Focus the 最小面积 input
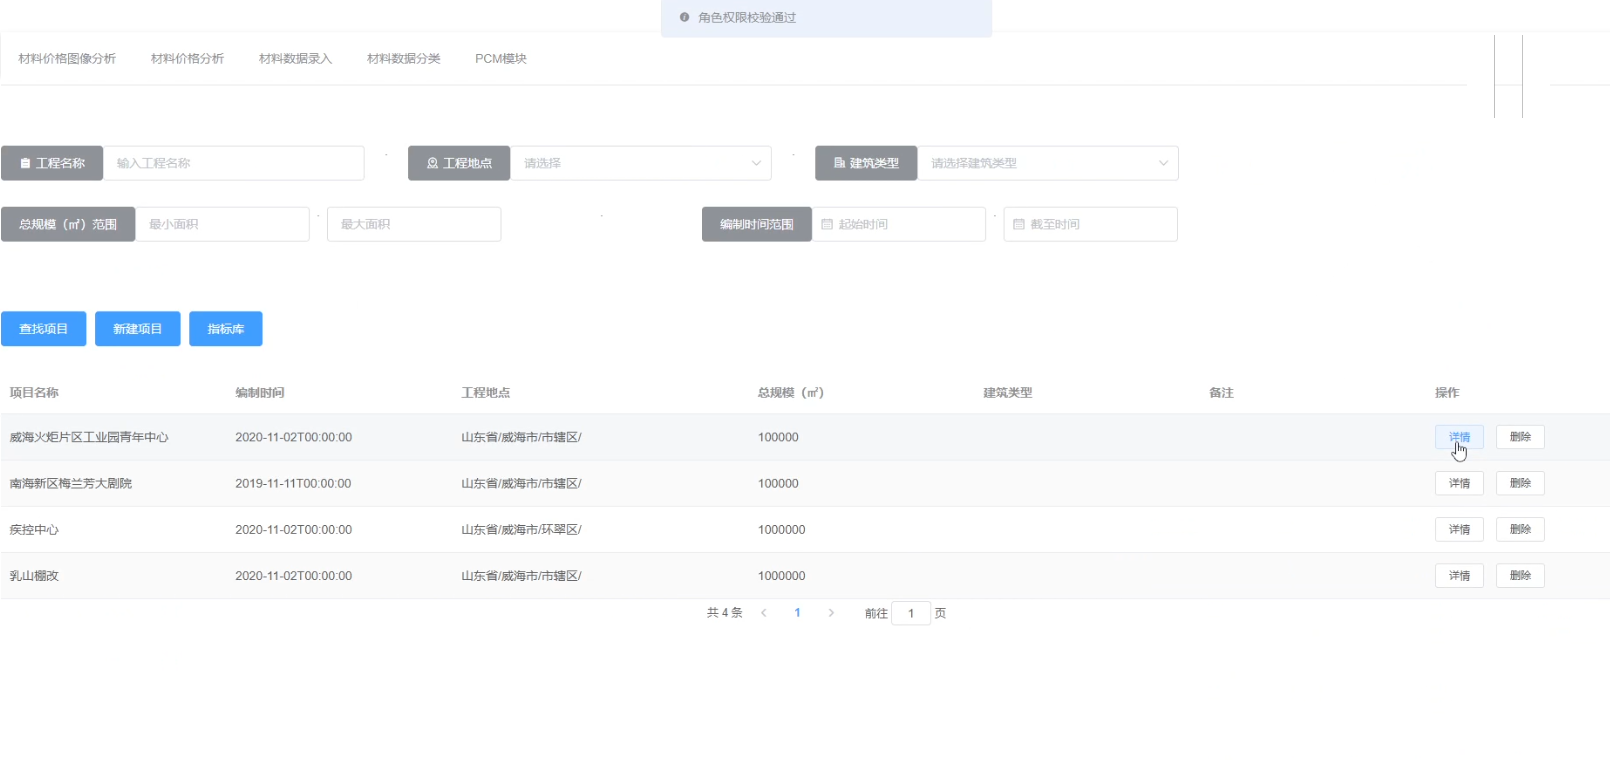1610x760 pixels. tap(222, 224)
